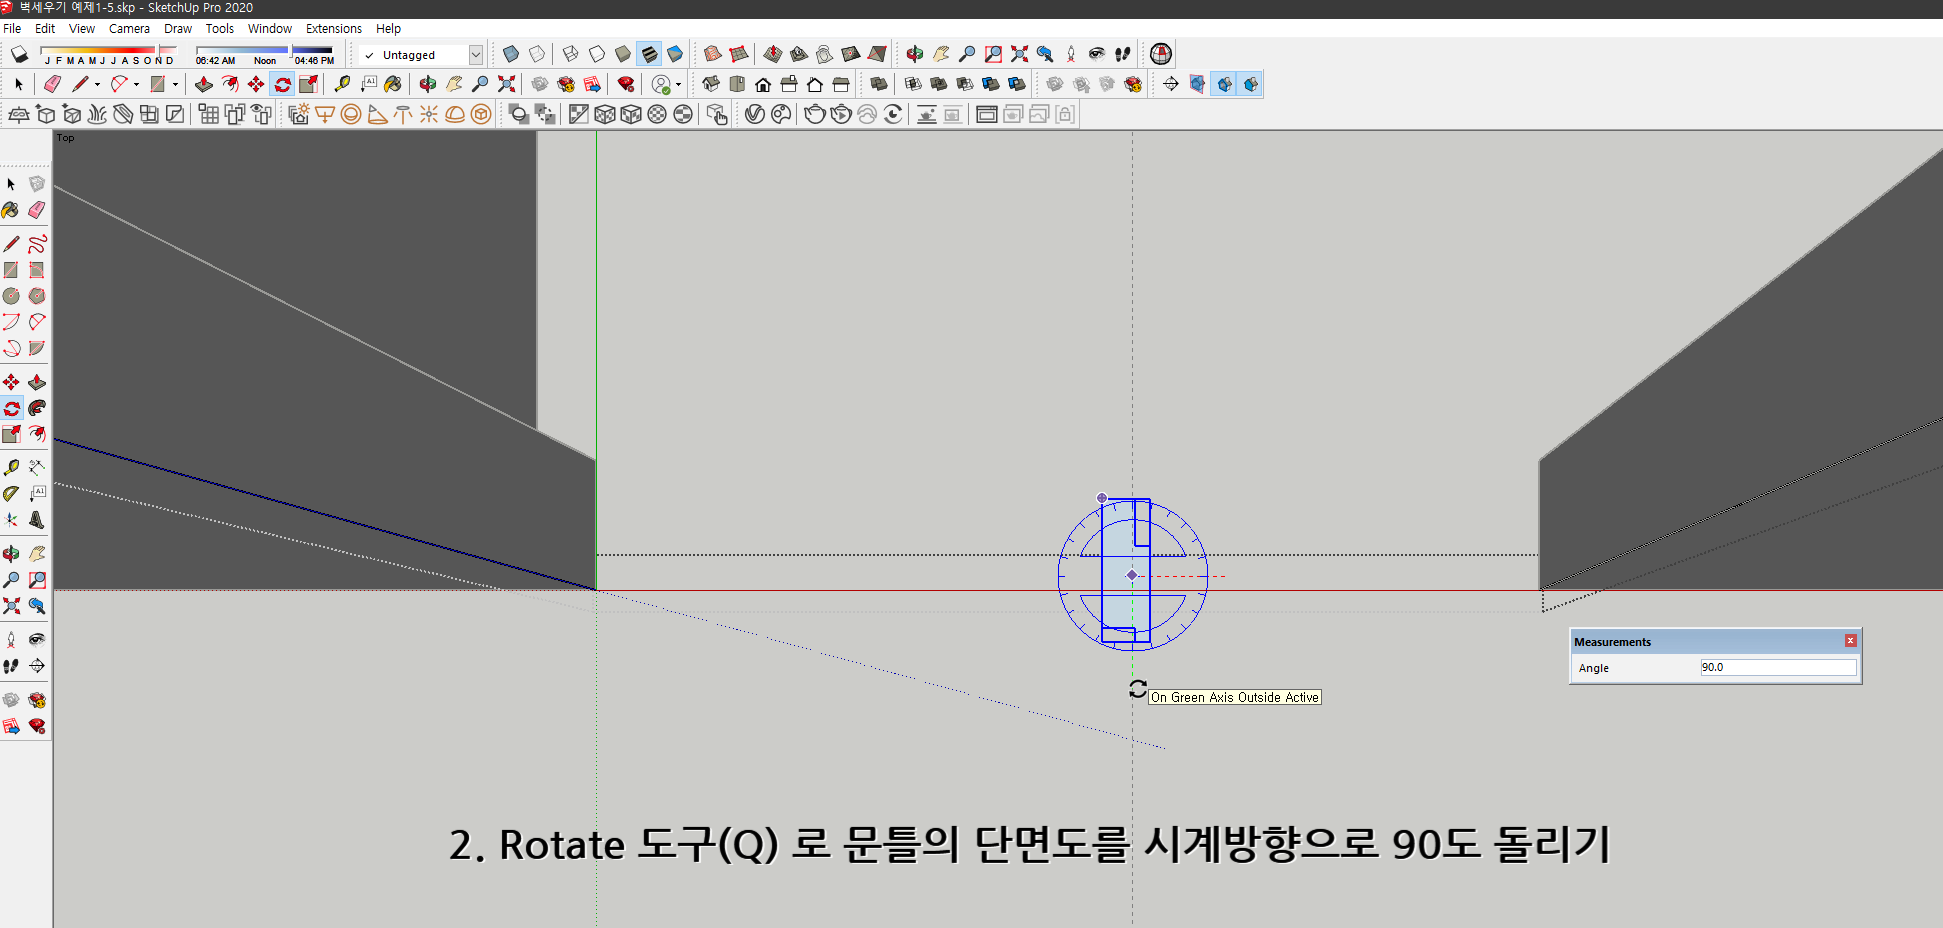
Task: Show V-Ray frame buffer window icon
Action: pos(986,114)
